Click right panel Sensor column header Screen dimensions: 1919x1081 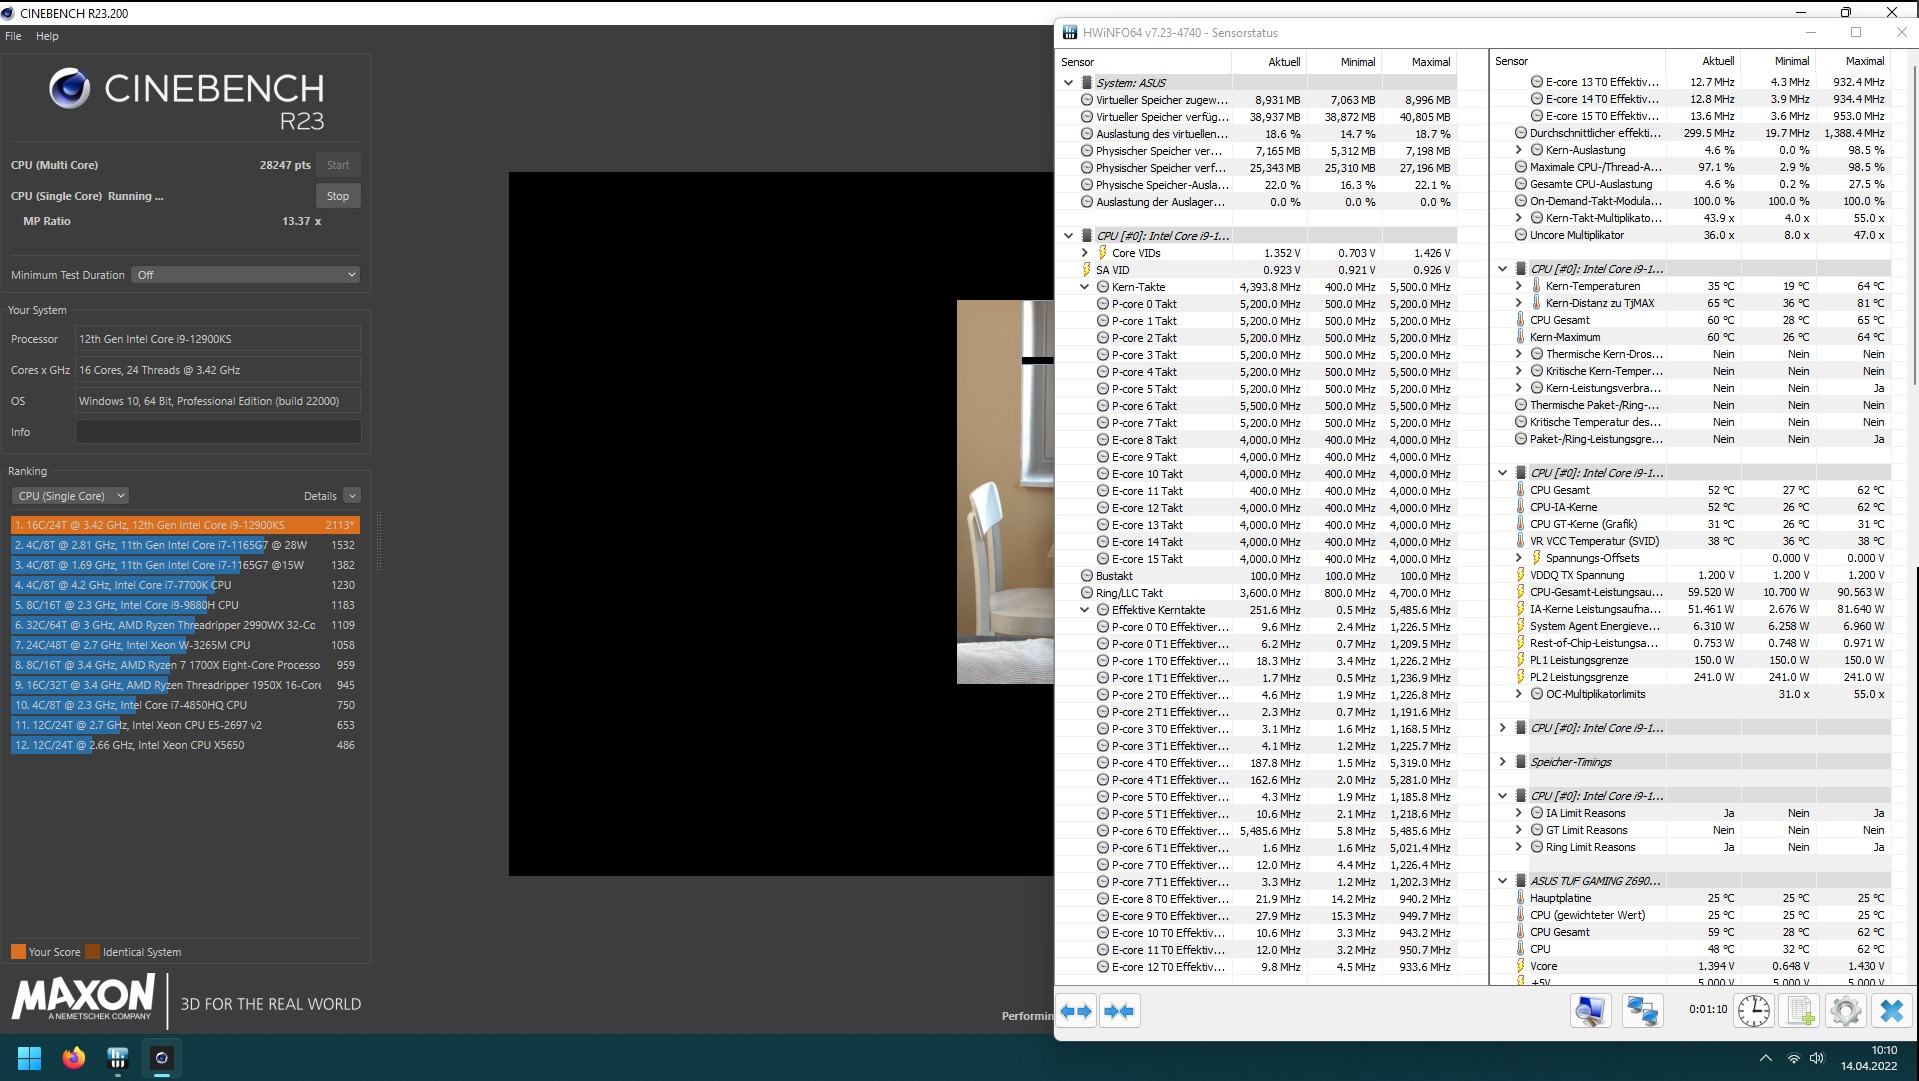click(1578, 61)
